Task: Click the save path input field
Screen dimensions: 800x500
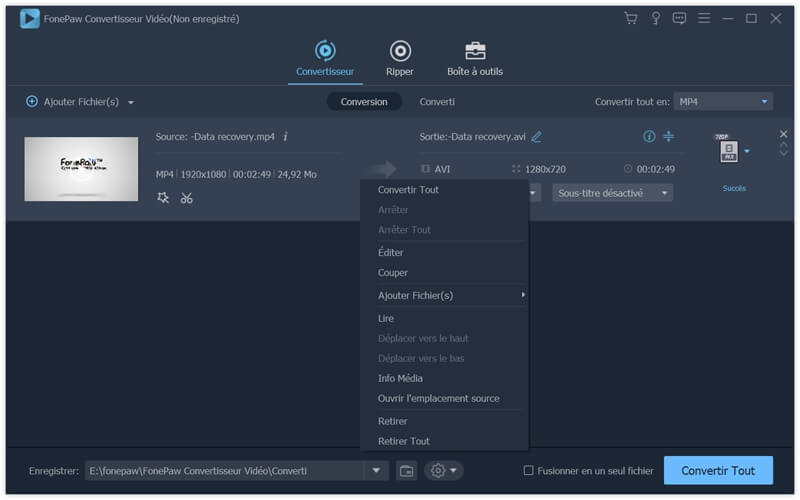Action: point(224,471)
